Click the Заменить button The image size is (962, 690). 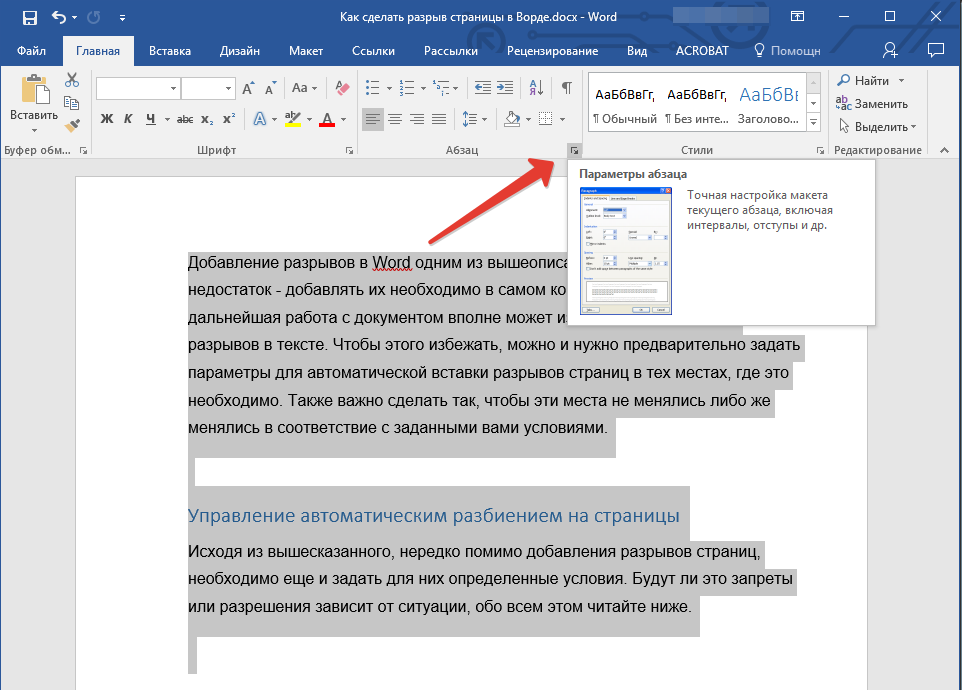coord(872,103)
